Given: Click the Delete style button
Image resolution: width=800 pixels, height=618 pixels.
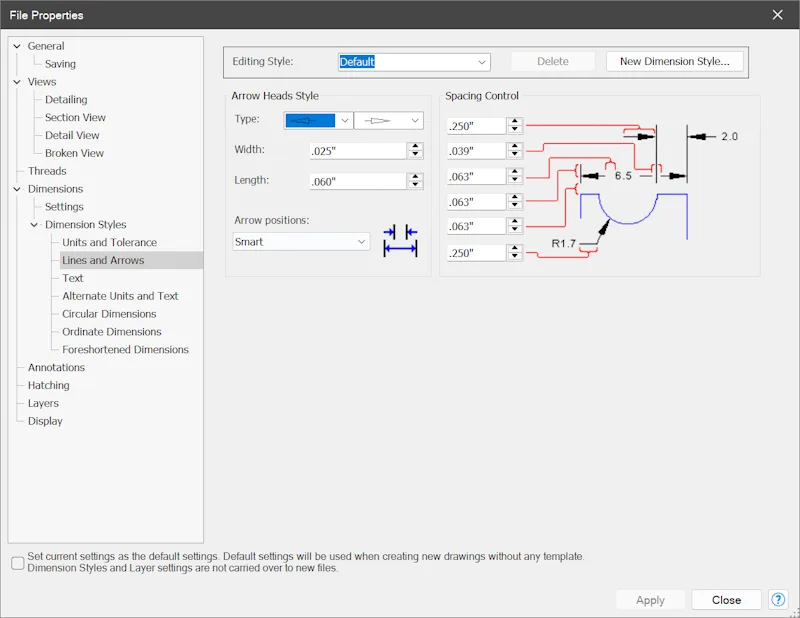Looking at the screenshot, I should [553, 61].
